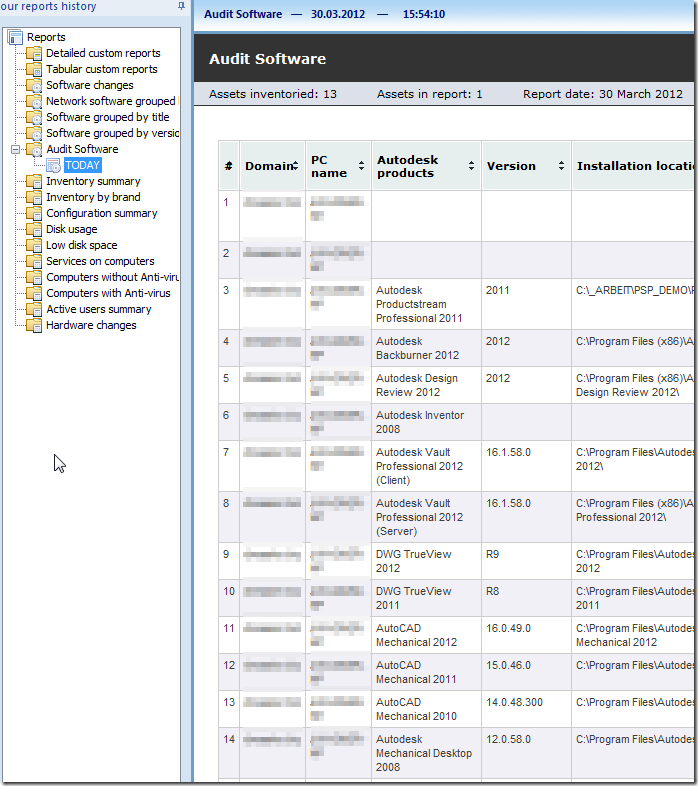The height and width of the screenshot is (786, 698).
Task: Click the Installation location column header
Action: [x=633, y=166]
